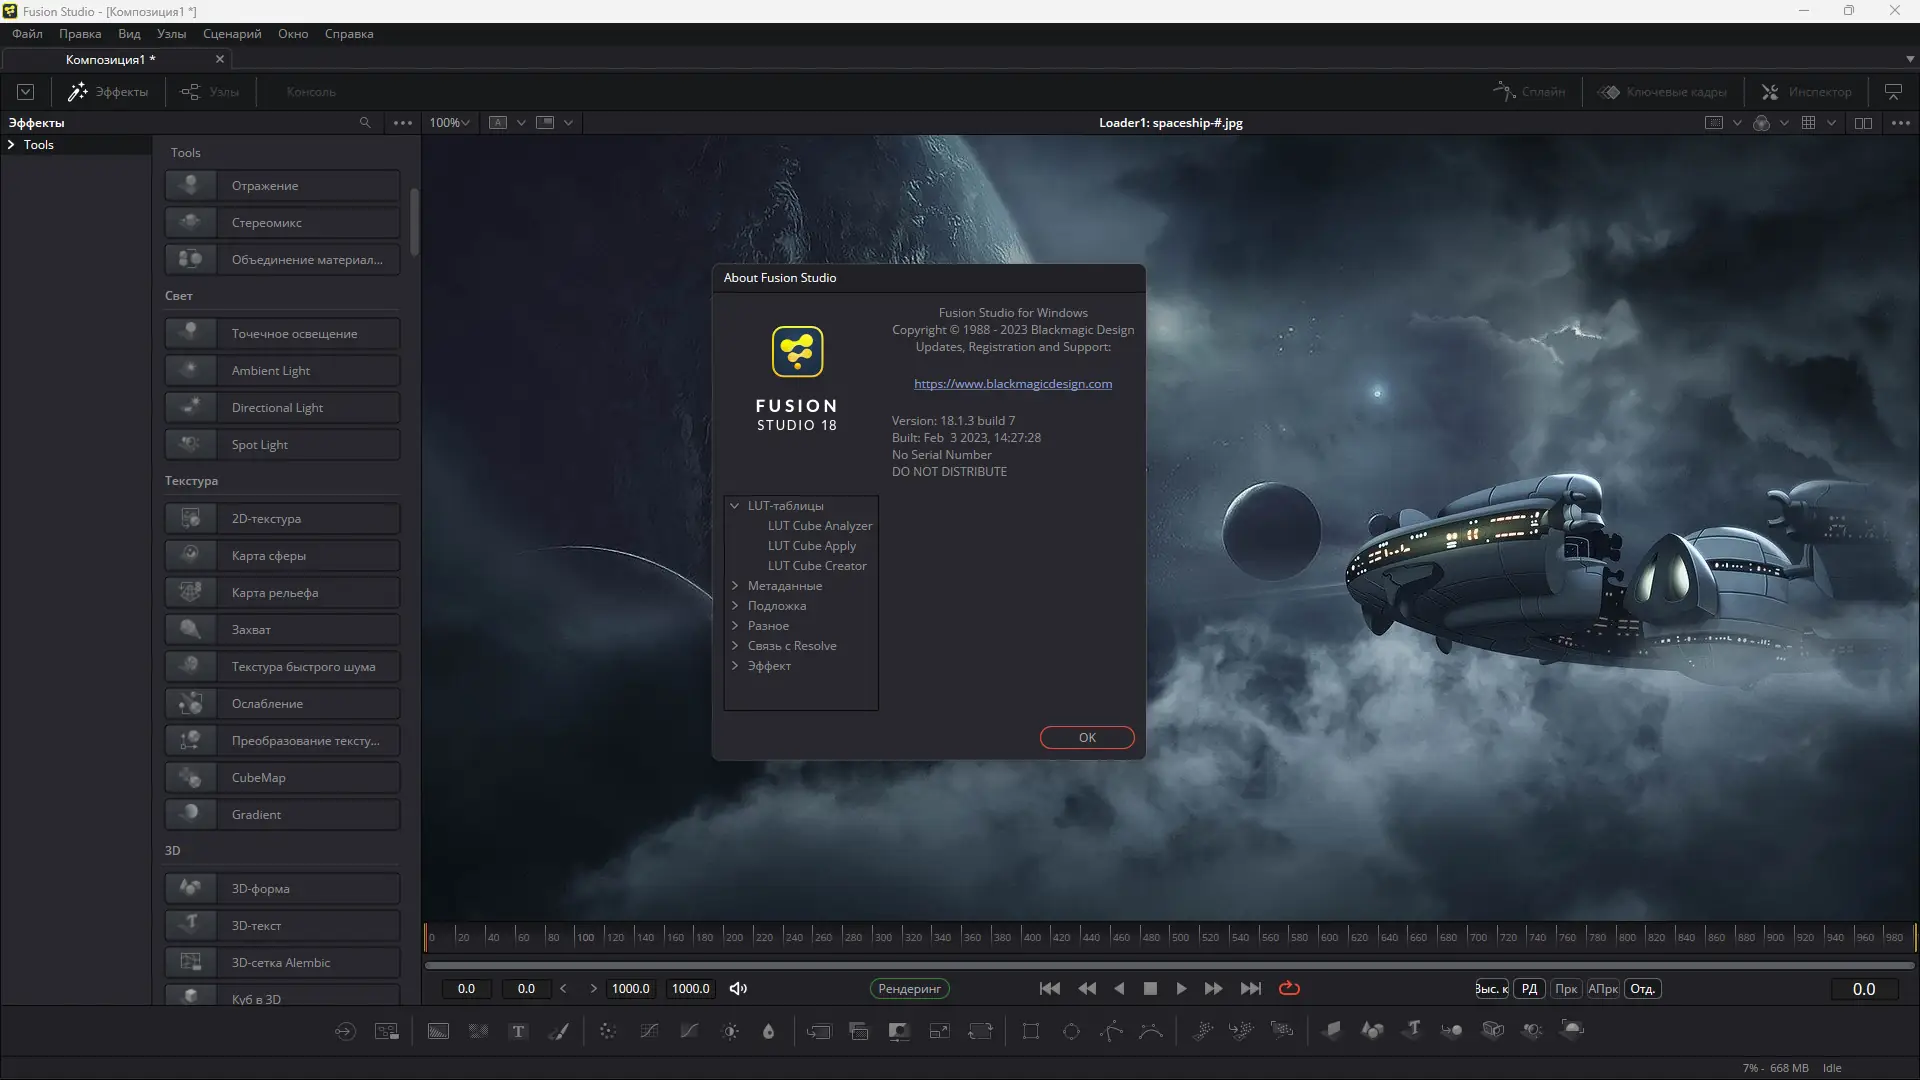Open the blackmagicdesign.com link

pyautogui.click(x=1012, y=384)
